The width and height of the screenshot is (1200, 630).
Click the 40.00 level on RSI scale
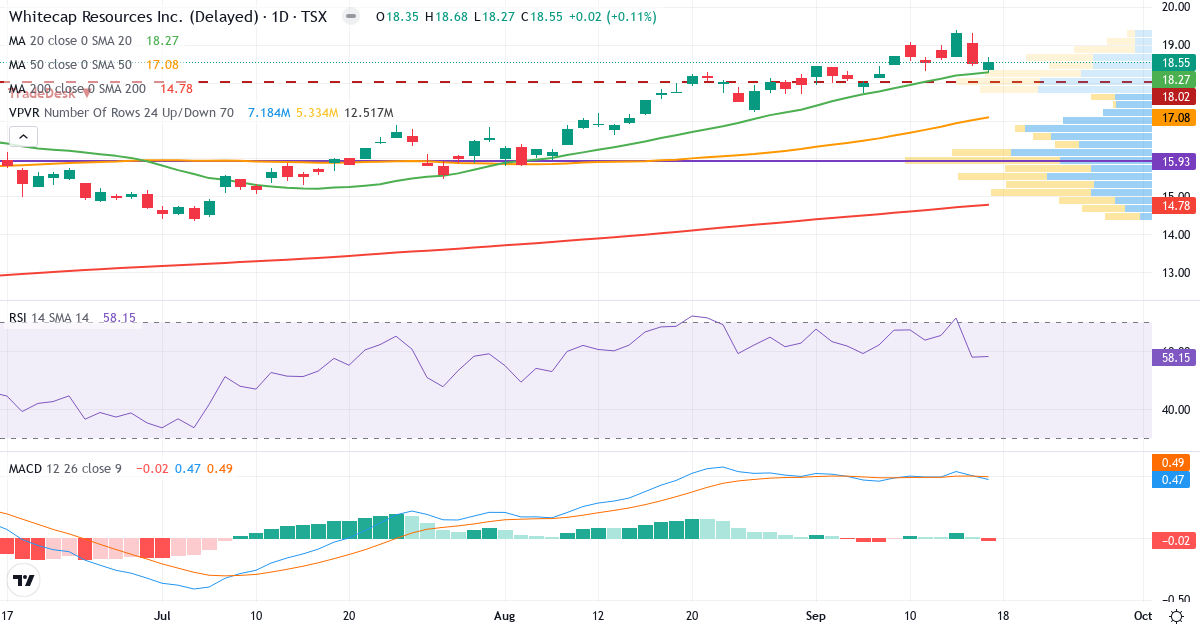(1175, 410)
